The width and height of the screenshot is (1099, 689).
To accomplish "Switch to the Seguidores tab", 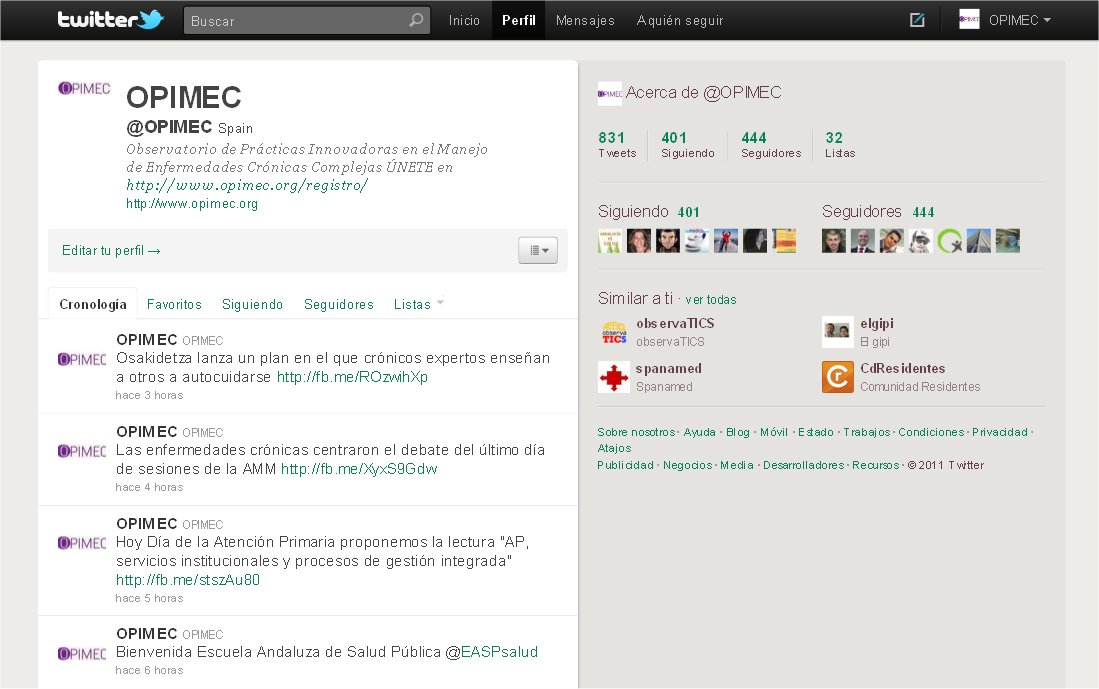I will tap(339, 304).
